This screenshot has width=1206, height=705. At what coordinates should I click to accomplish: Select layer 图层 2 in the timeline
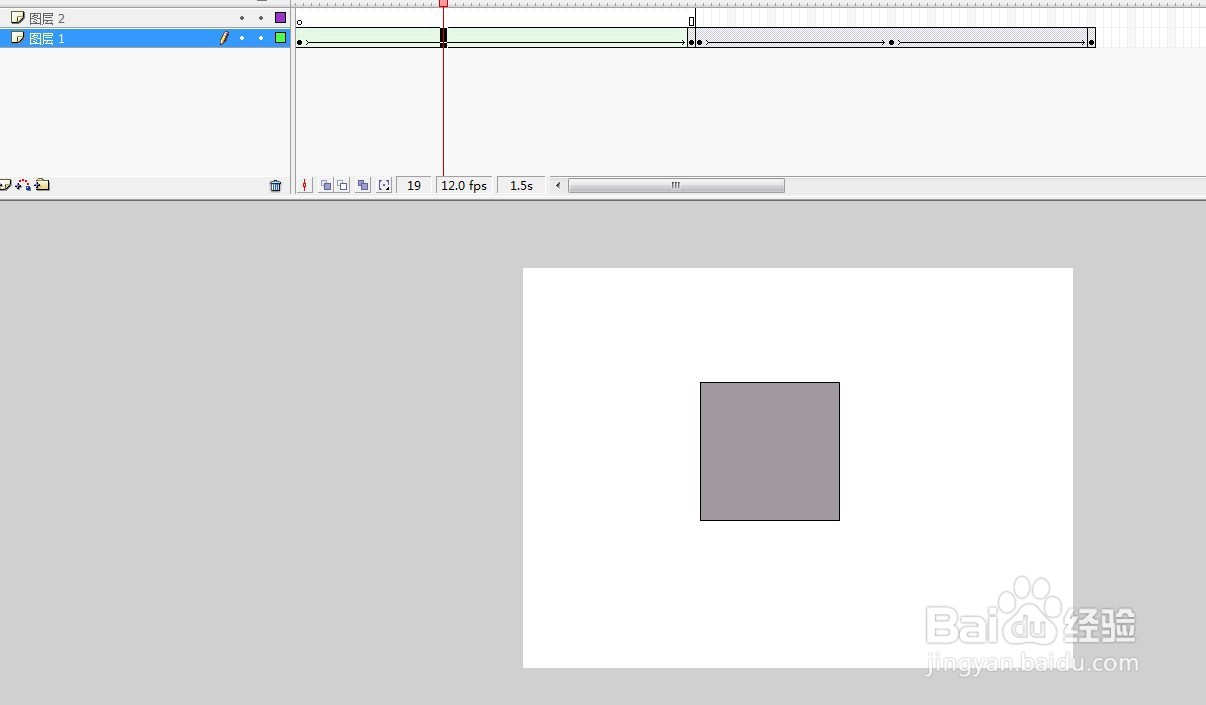(145, 18)
